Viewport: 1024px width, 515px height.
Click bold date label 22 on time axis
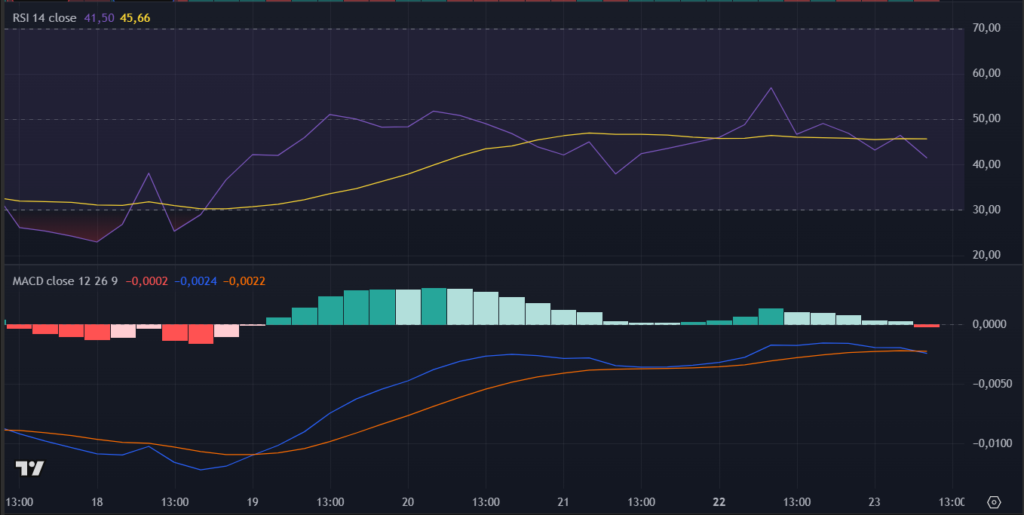[x=719, y=502]
